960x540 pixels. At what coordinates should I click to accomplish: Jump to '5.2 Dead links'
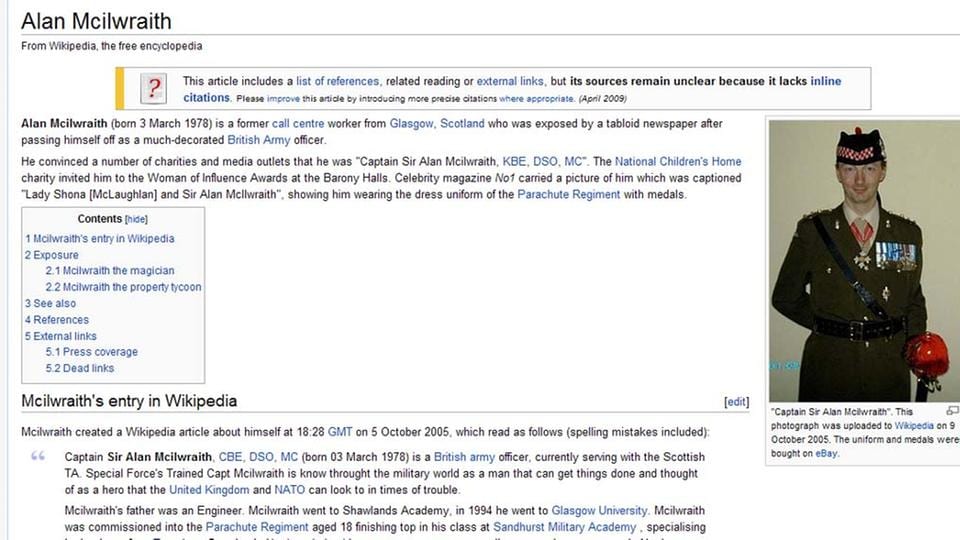80,369
